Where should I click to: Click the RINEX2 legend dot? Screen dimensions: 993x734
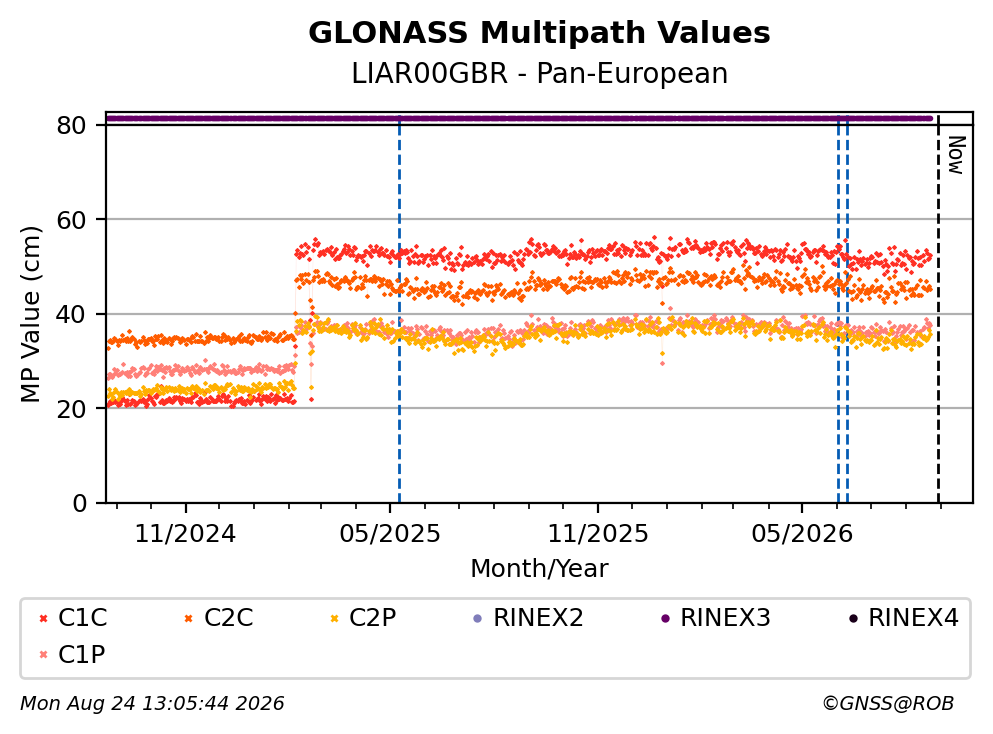pyautogui.click(x=478, y=619)
